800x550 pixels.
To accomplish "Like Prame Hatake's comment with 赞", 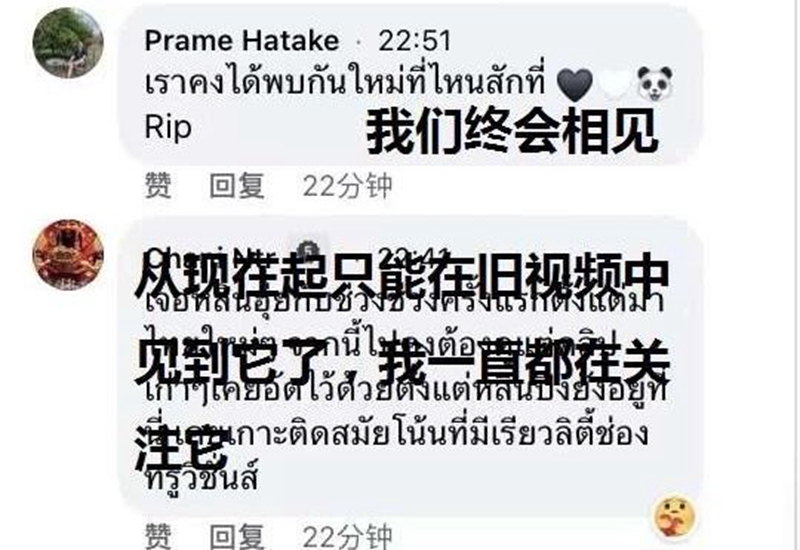I will tap(158, 185).
